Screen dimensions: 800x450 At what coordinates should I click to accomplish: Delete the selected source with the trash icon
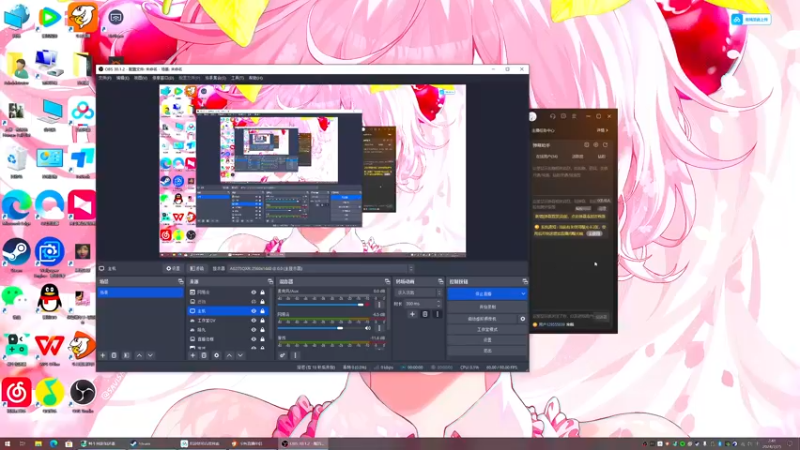204,355
